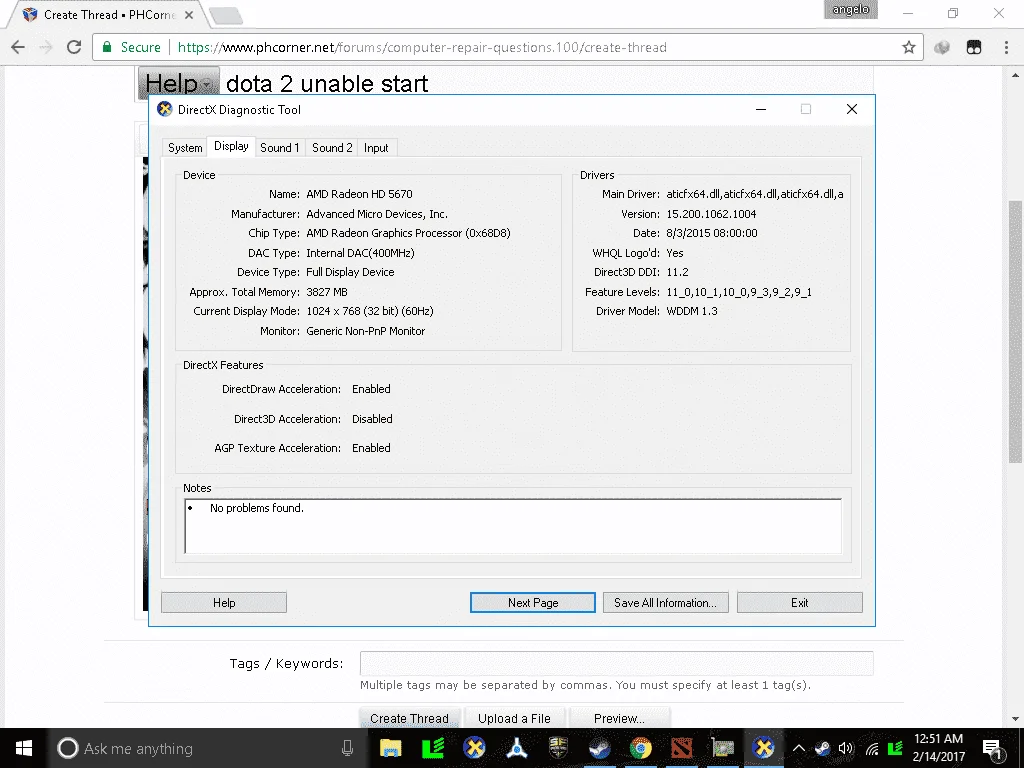Screen dimensions: 1024x768
Task: Open the Wi-Fi network tray icon
Action: pyautogui.click(x=871, y=748)
